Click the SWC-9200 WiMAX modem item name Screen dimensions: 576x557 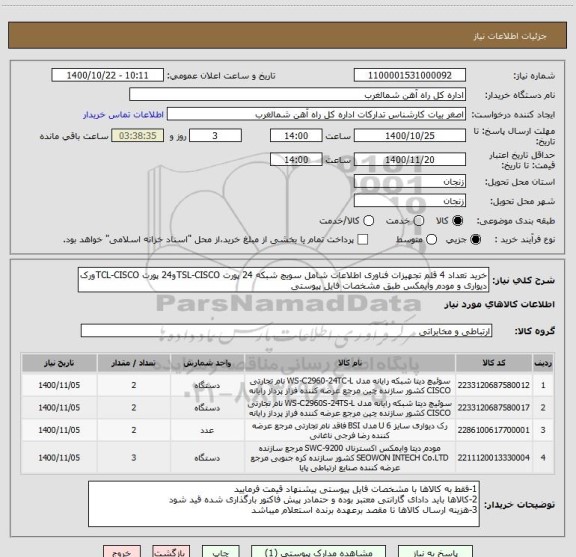(350, 458)
